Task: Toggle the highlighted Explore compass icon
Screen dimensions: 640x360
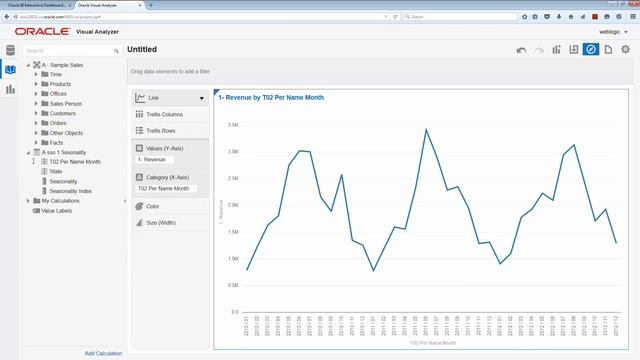Action: [x=591, y=49]
